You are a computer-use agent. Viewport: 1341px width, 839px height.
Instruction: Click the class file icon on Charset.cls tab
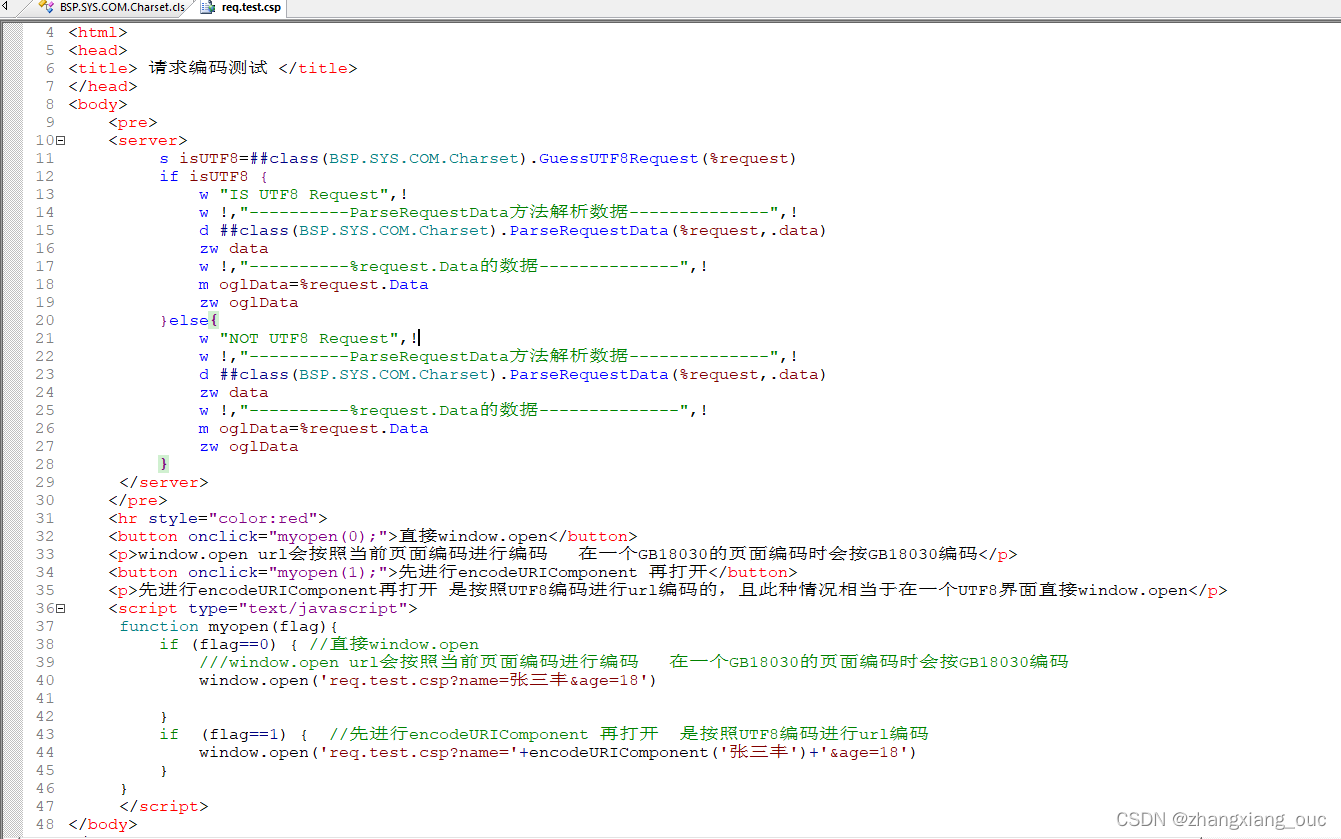click(46, 8)
